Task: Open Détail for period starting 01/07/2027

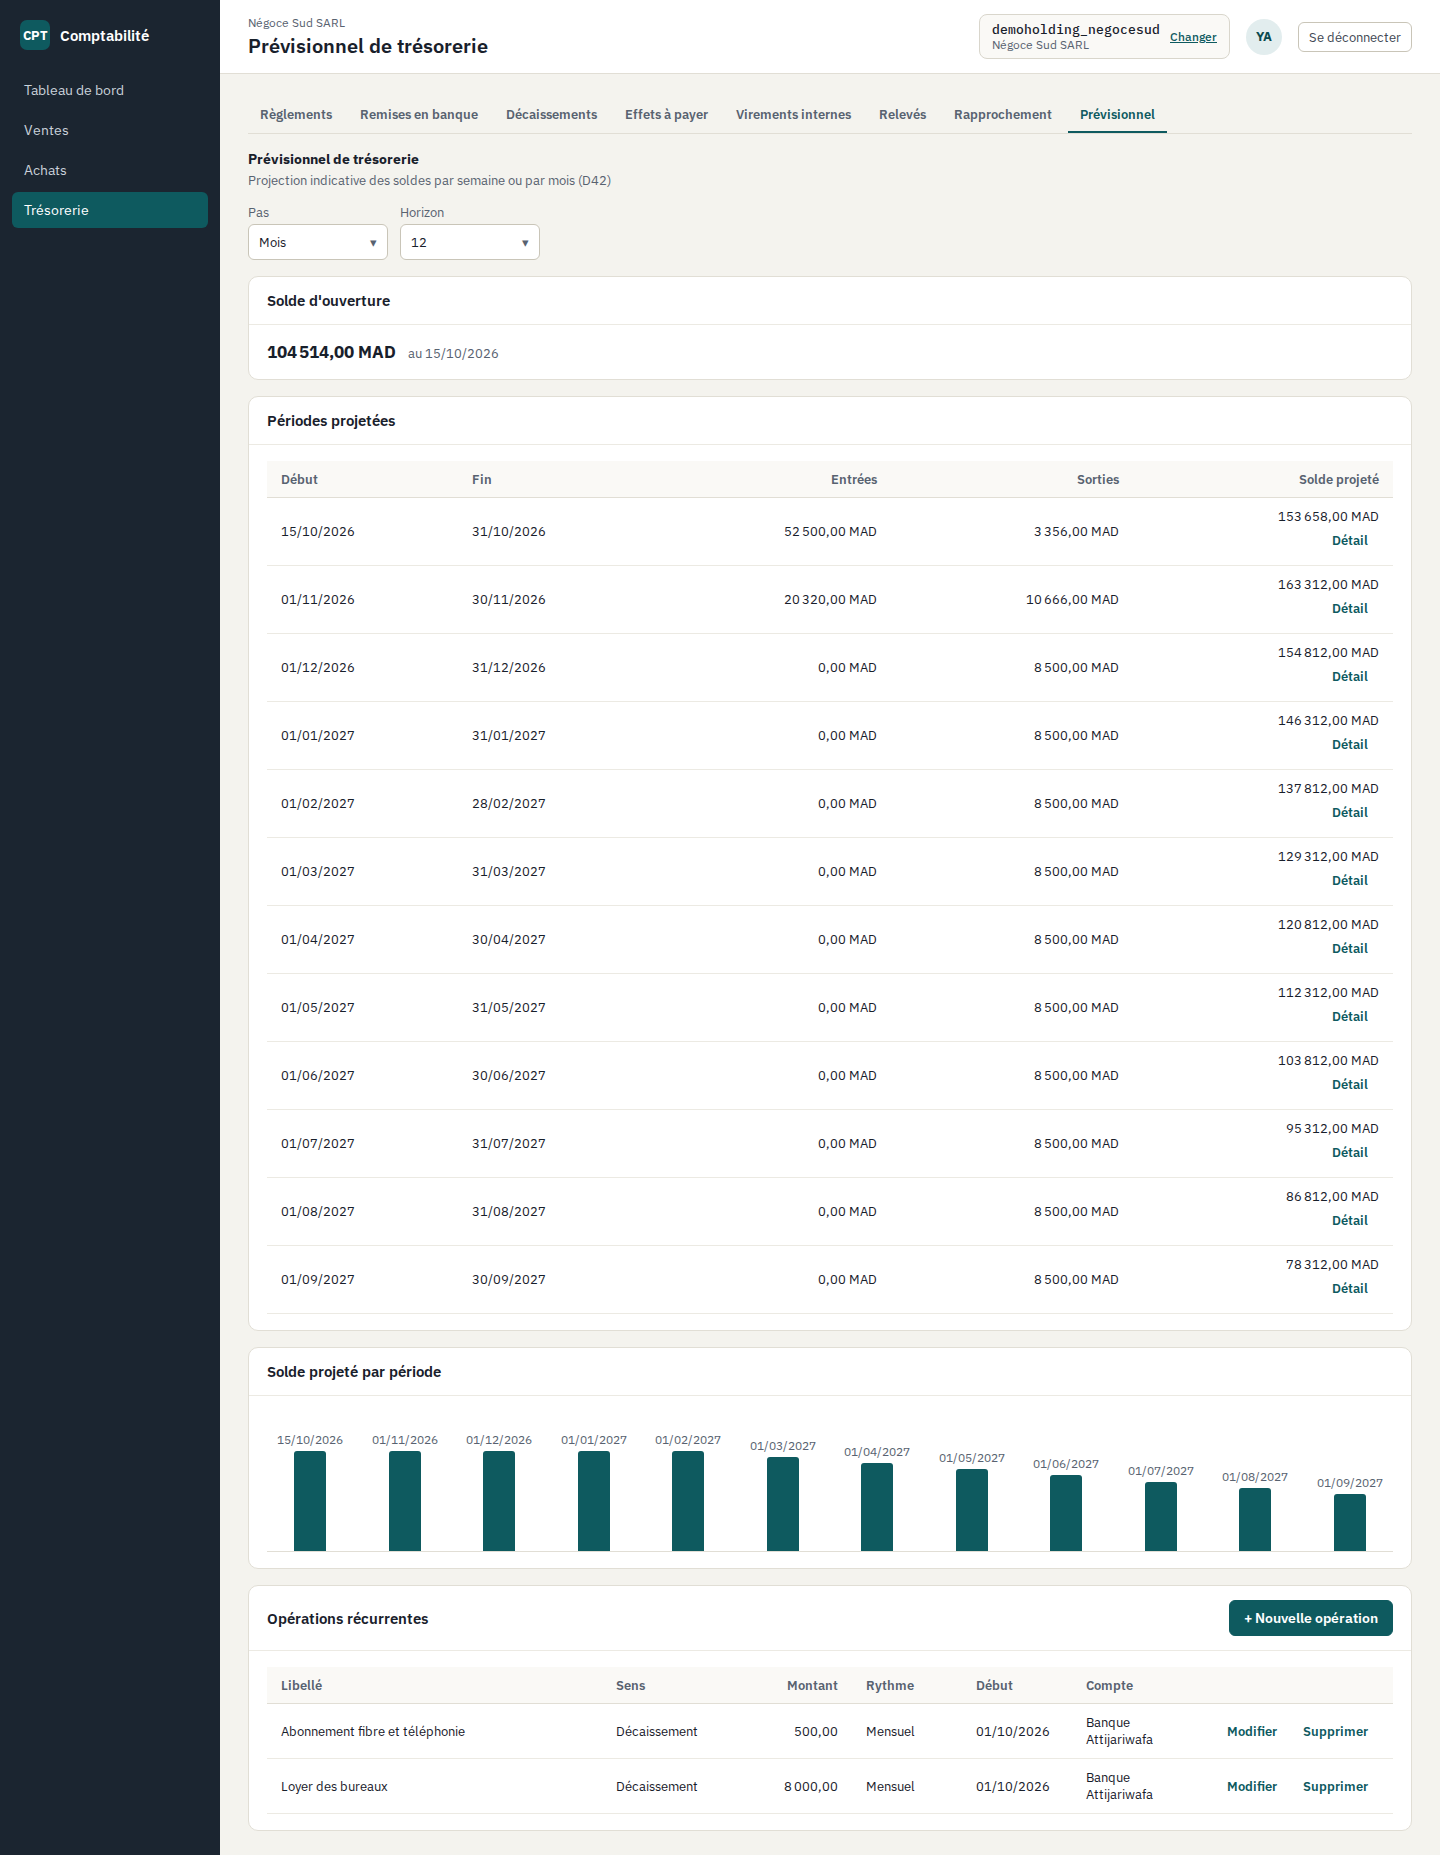Action: tap(1350, 1152)
